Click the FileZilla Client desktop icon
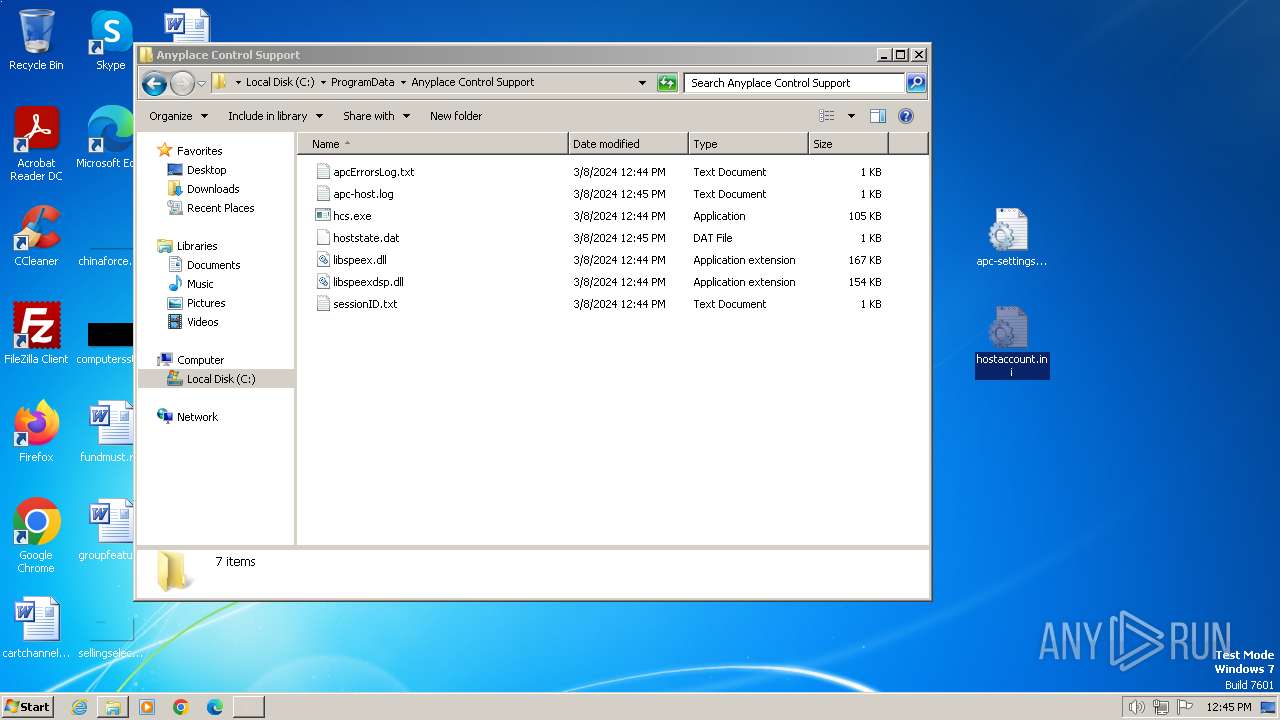 coord(36,333)
